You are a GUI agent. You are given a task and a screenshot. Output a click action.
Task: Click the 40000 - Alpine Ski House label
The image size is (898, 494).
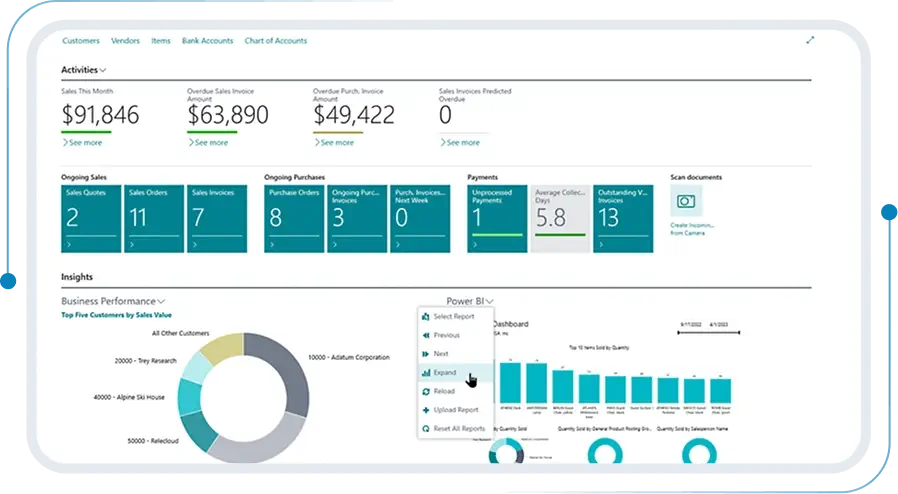coord(129,397)
